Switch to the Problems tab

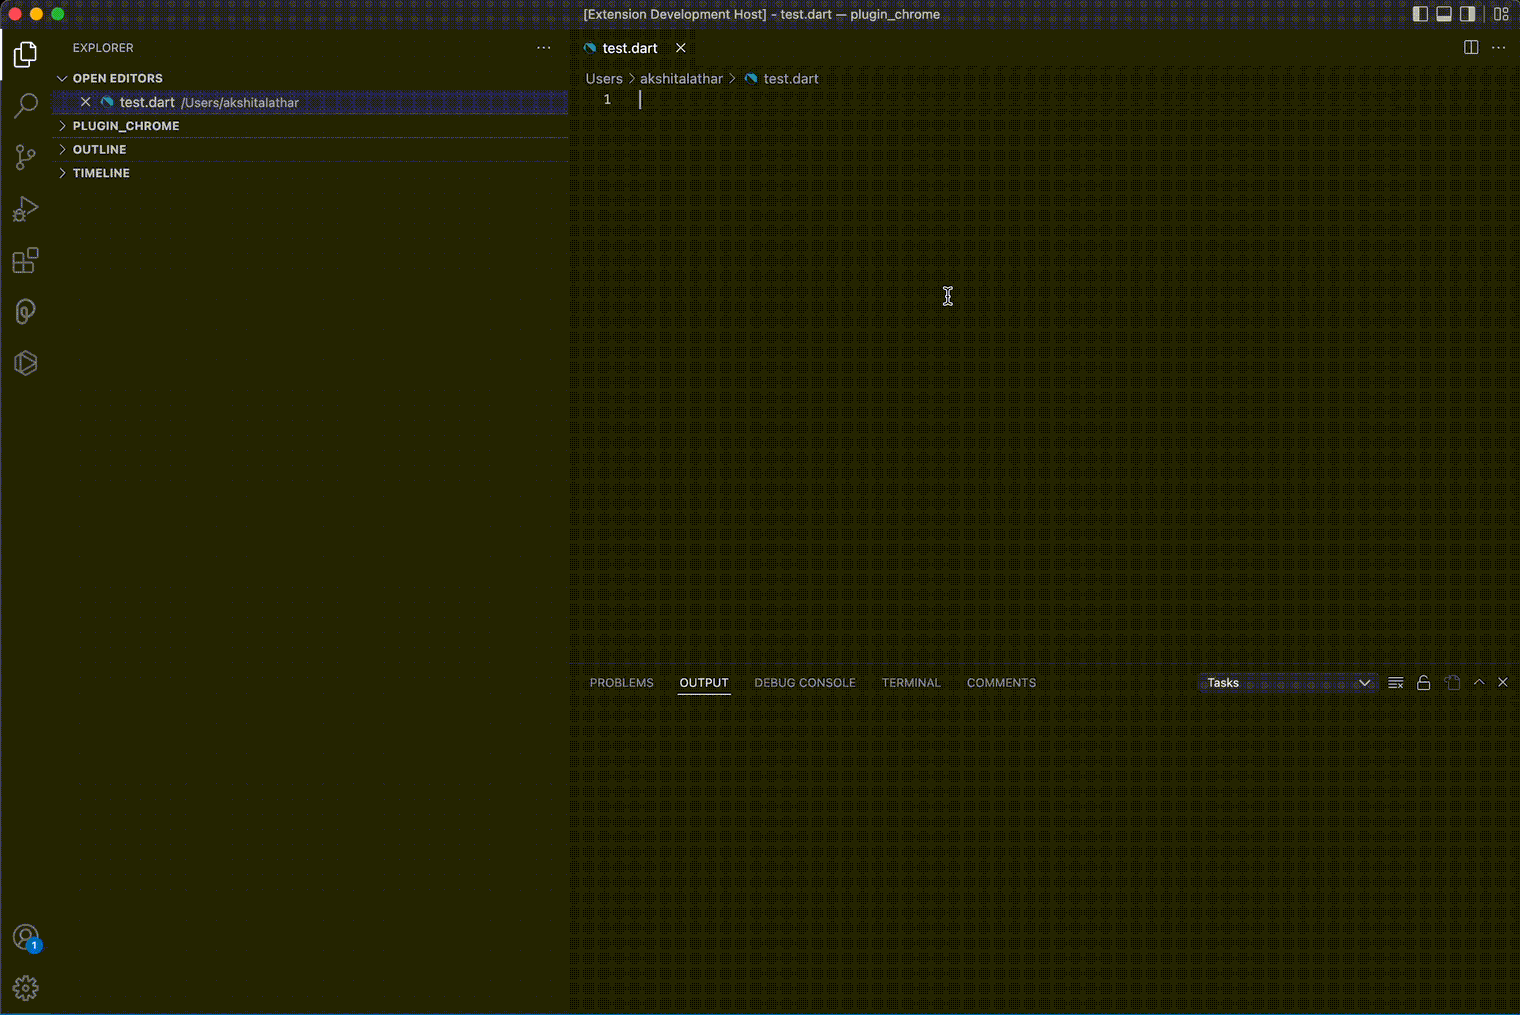621,683
